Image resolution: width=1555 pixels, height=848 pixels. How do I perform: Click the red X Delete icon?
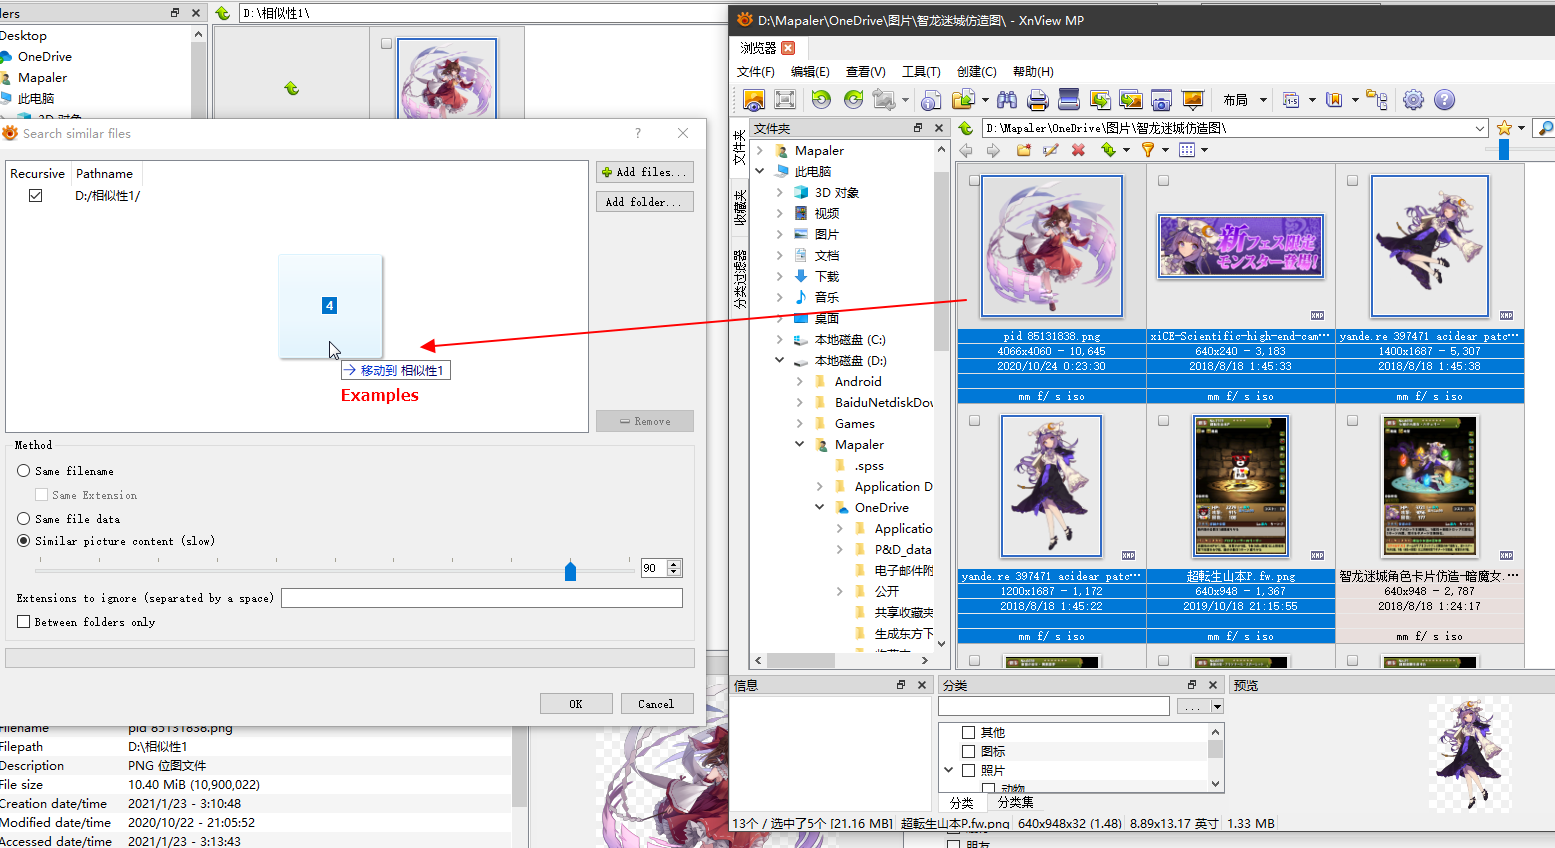point(1078,150)
